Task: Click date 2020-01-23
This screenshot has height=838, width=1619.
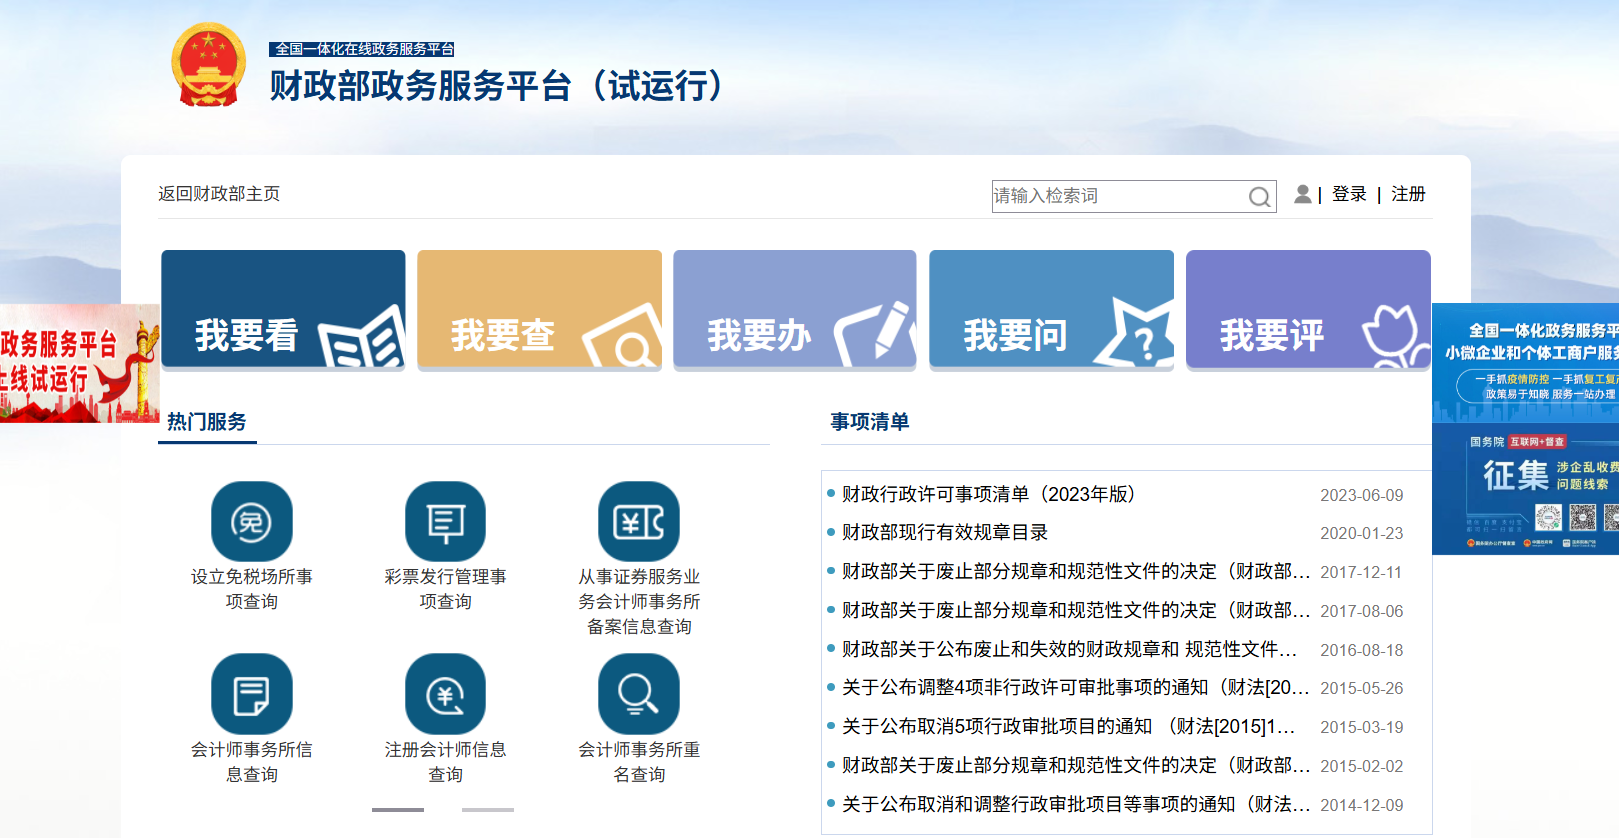Action: click(x=1361, y=533)
